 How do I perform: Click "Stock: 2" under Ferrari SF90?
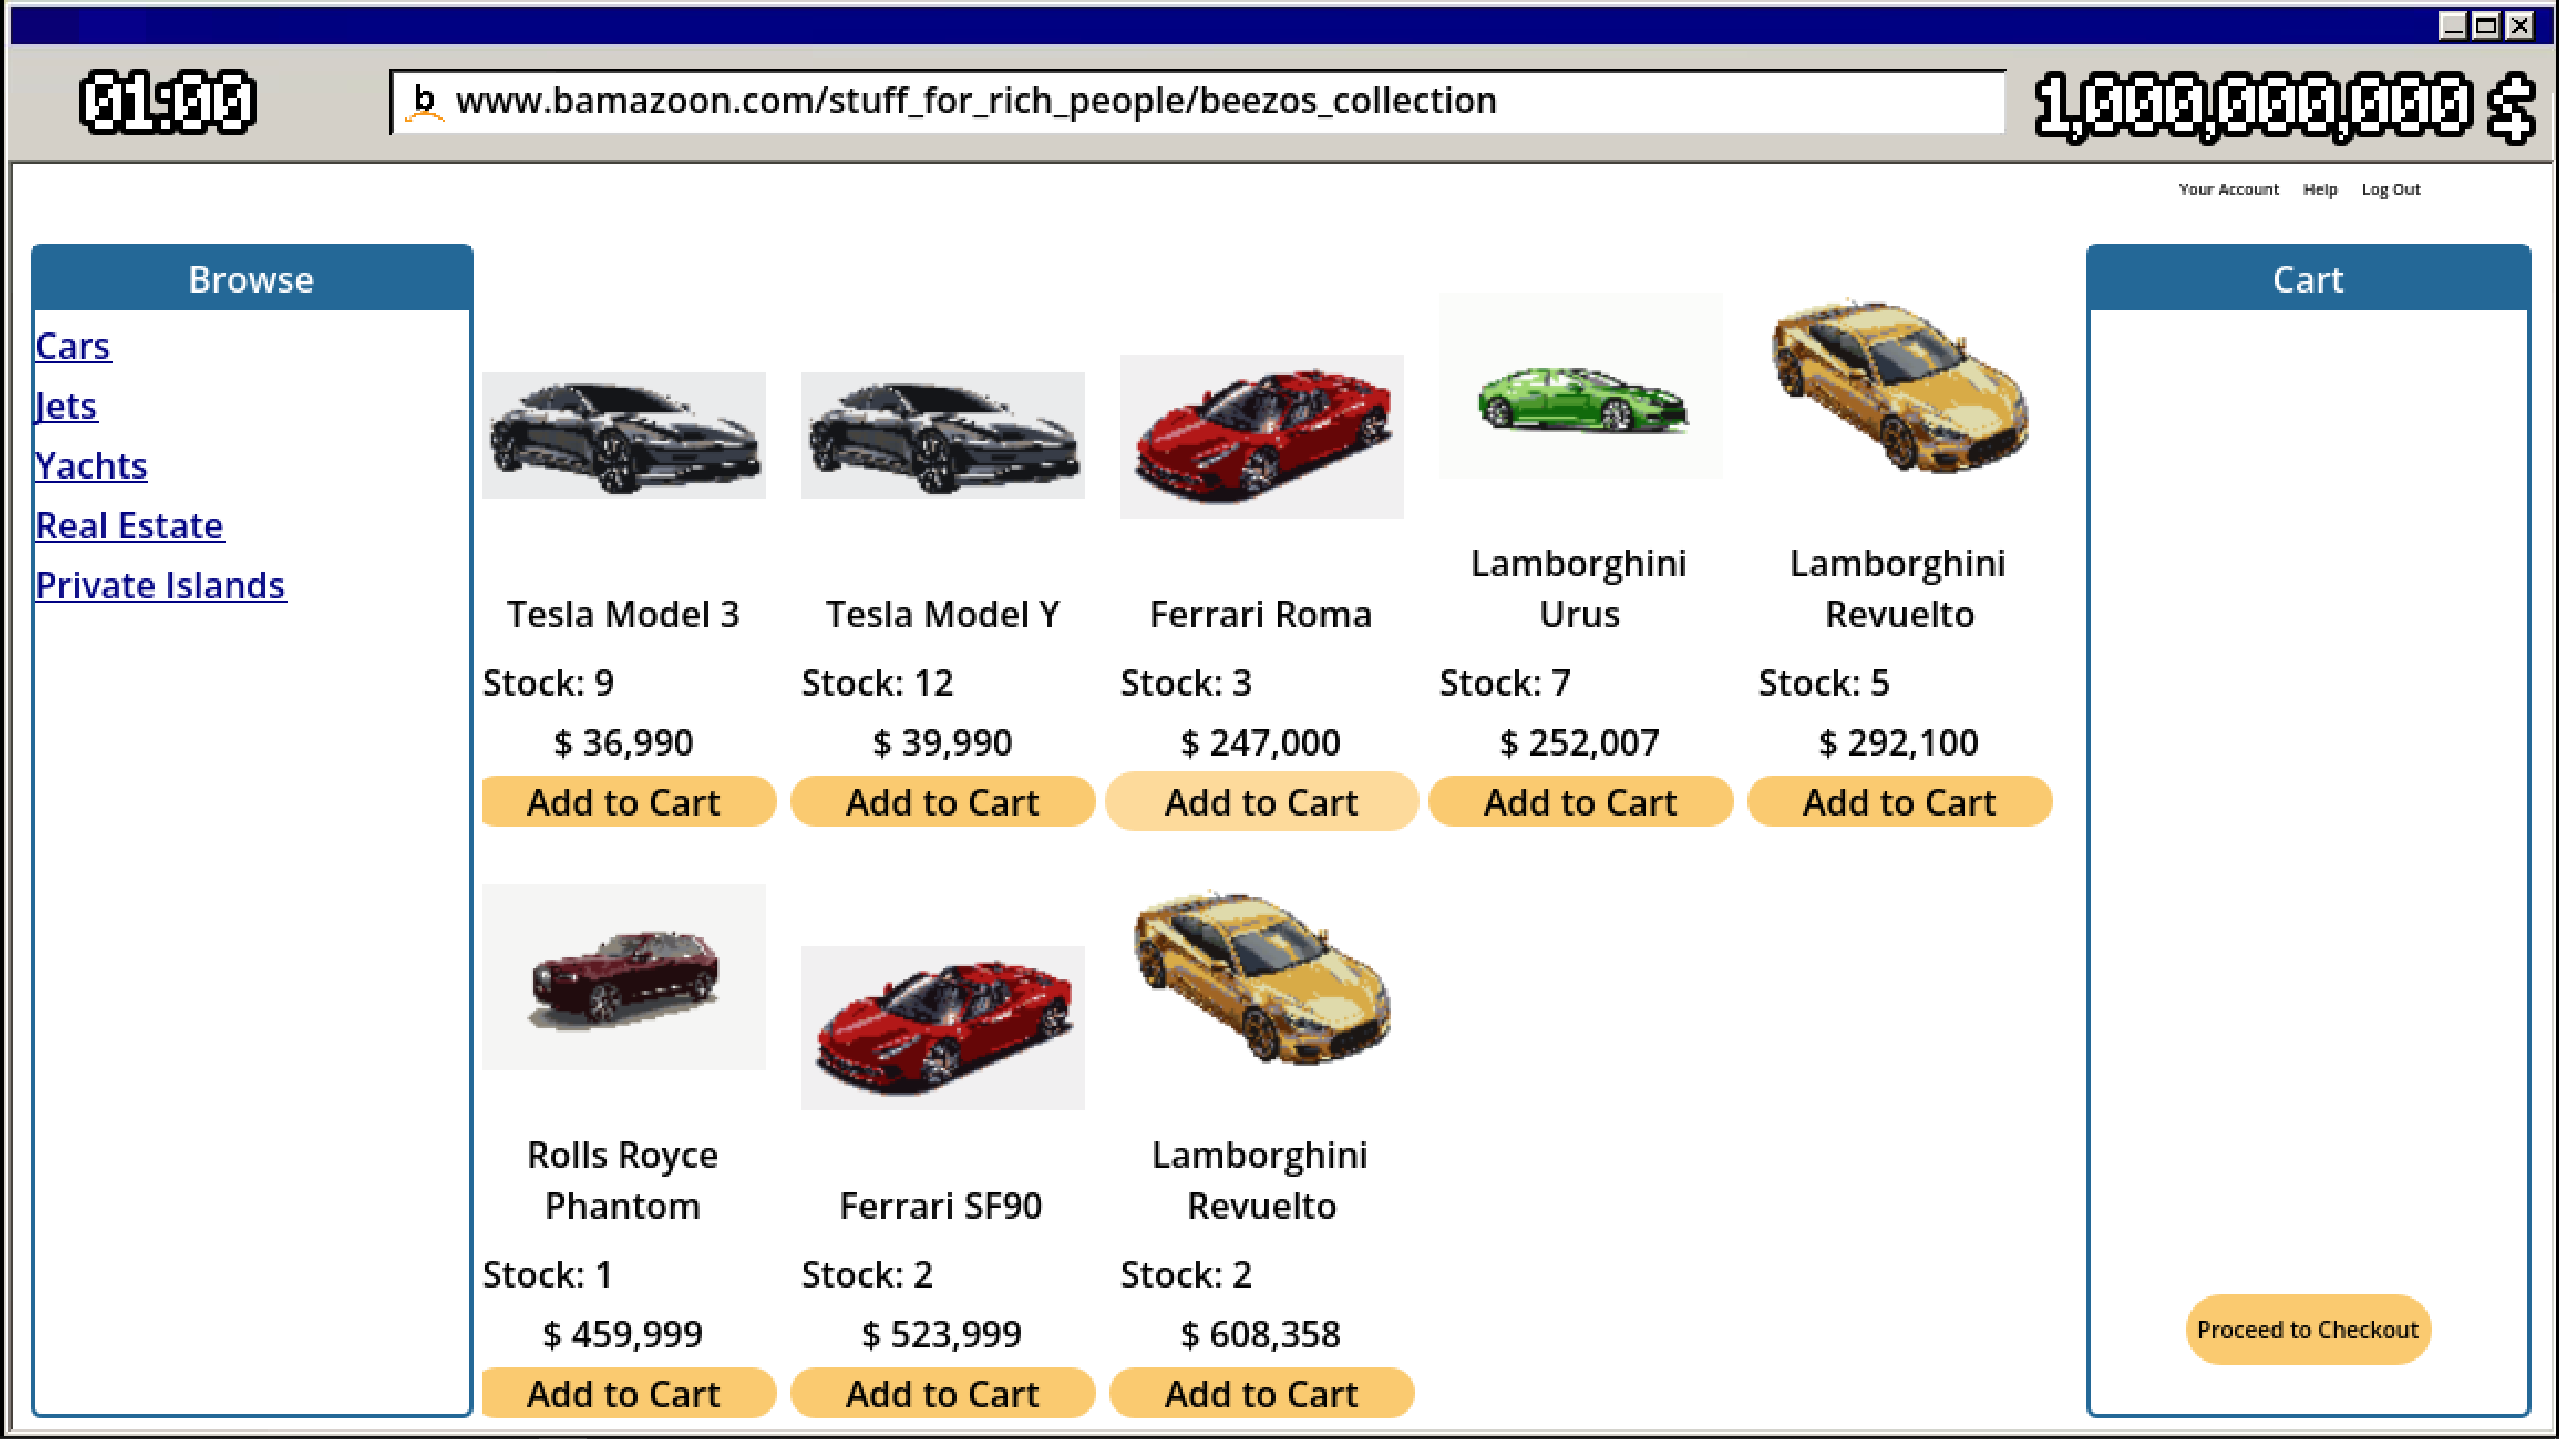(867, 1275)
